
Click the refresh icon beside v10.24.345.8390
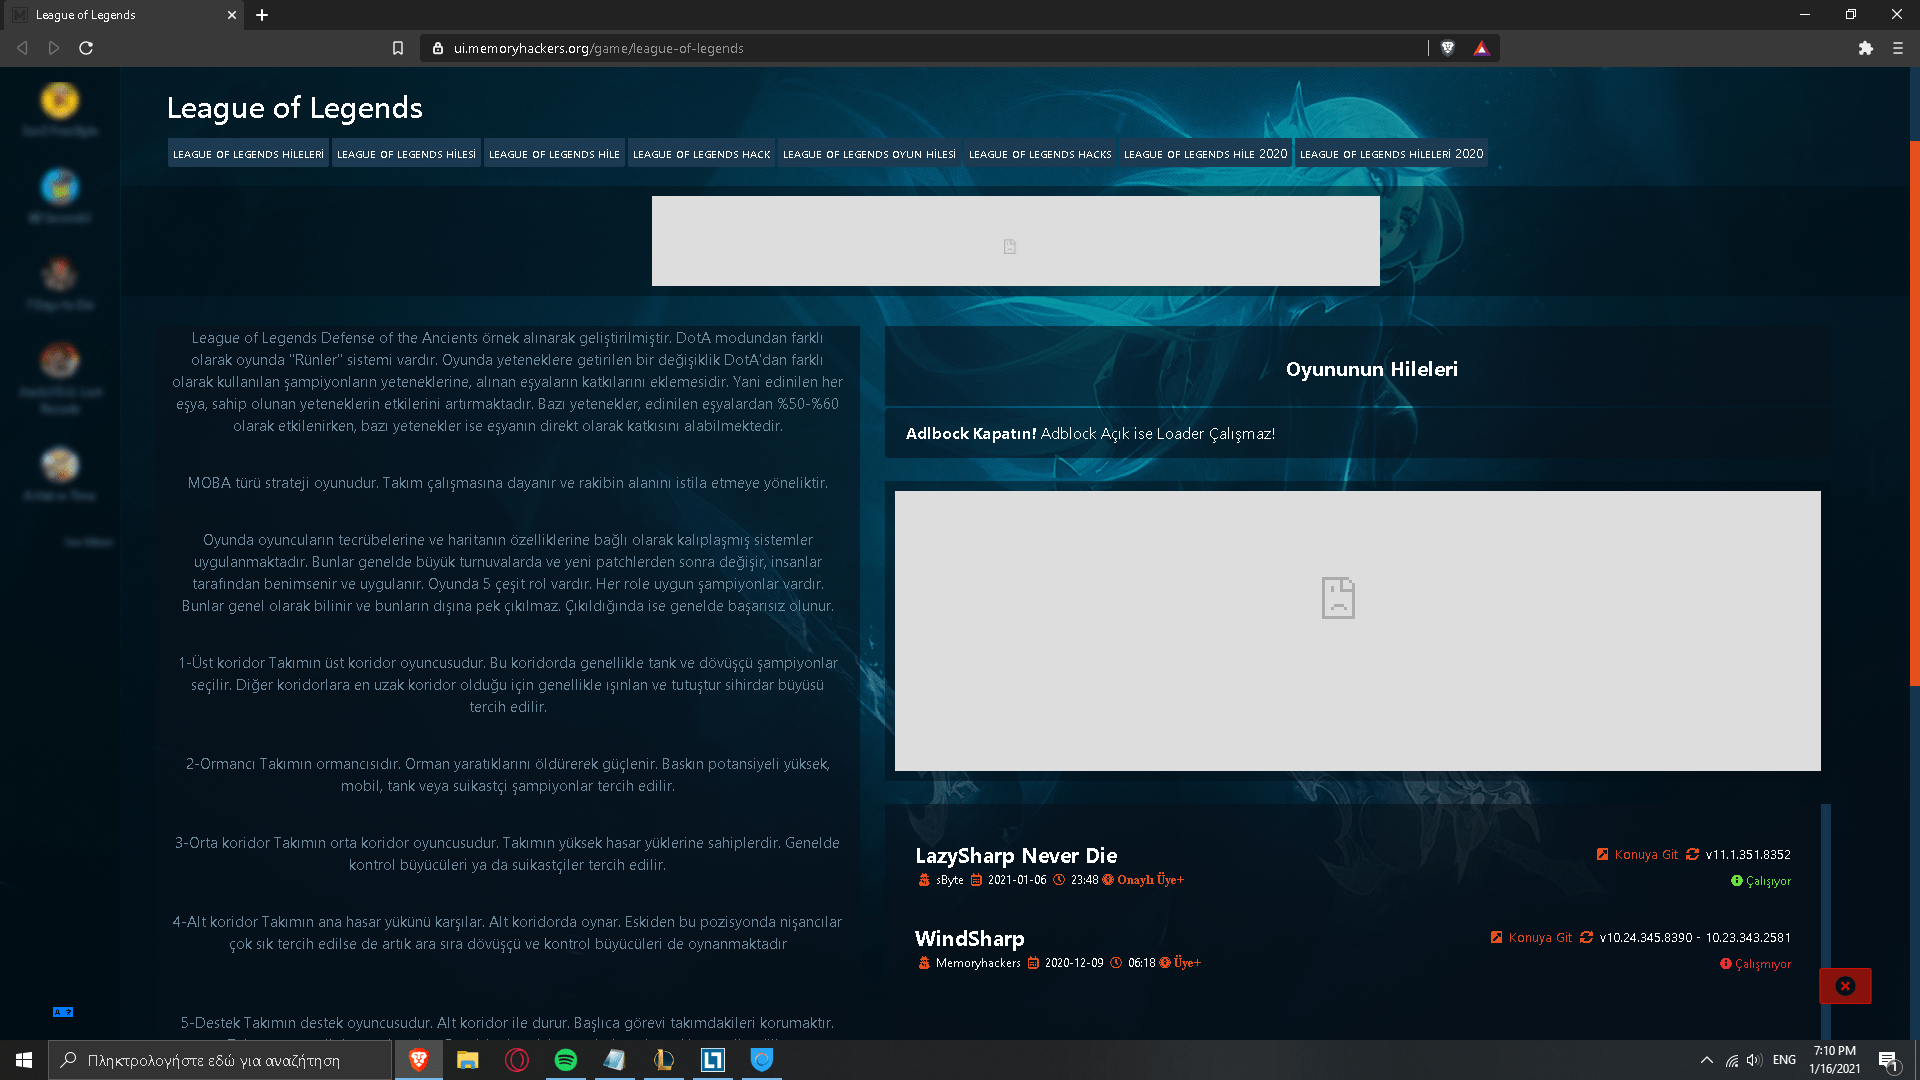(1586, 938)
